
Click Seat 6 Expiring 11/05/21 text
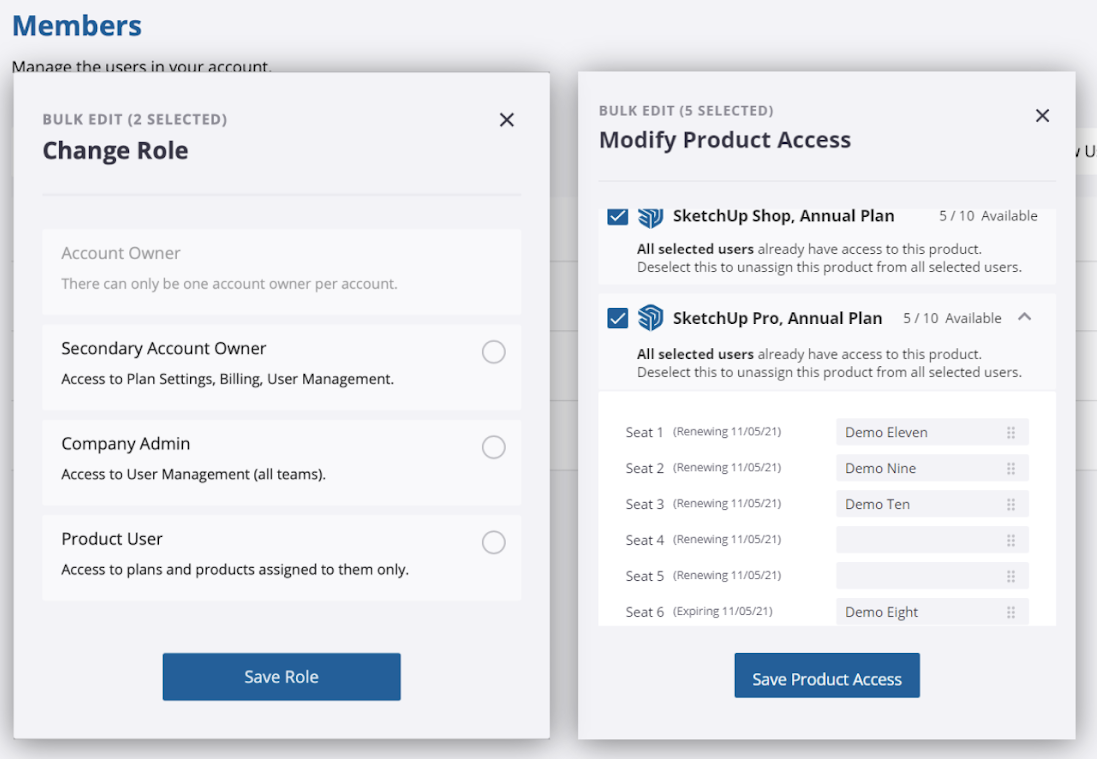723,611
